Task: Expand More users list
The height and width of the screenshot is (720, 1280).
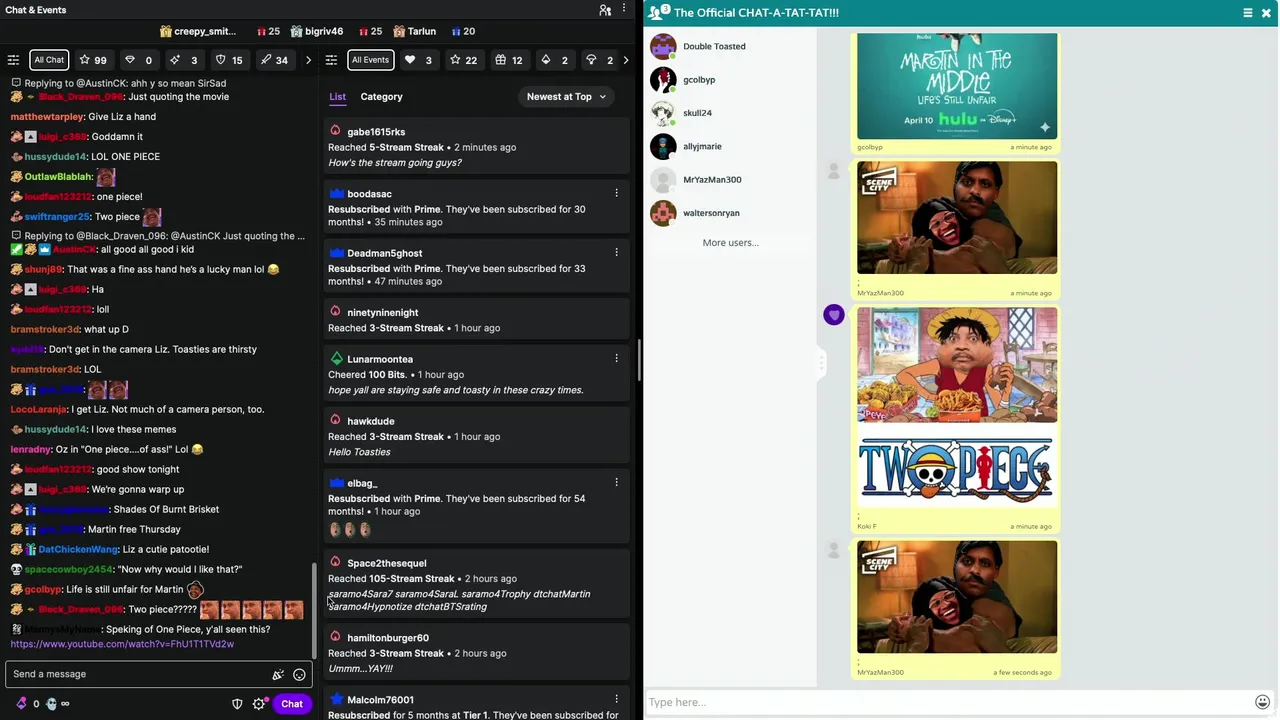Action: [x=730, y=243]
